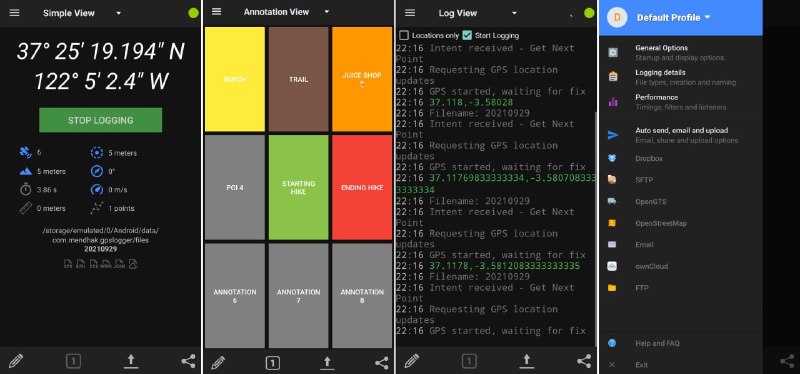
Task: Click the log entry 37.118,-3.58028
Action: tap(471, 102)
